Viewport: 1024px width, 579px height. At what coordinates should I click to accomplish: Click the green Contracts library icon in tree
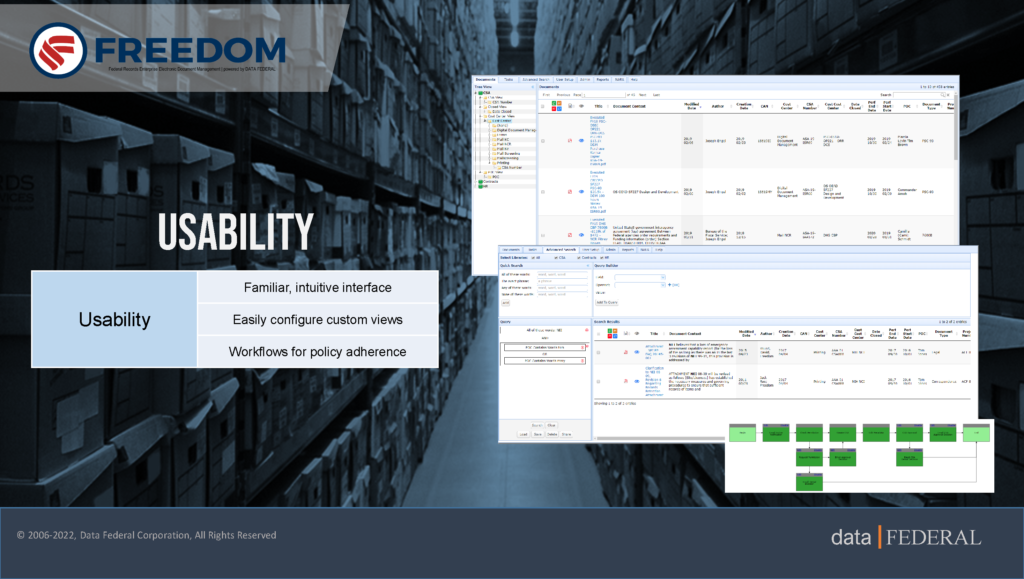(x=480, y=181)
